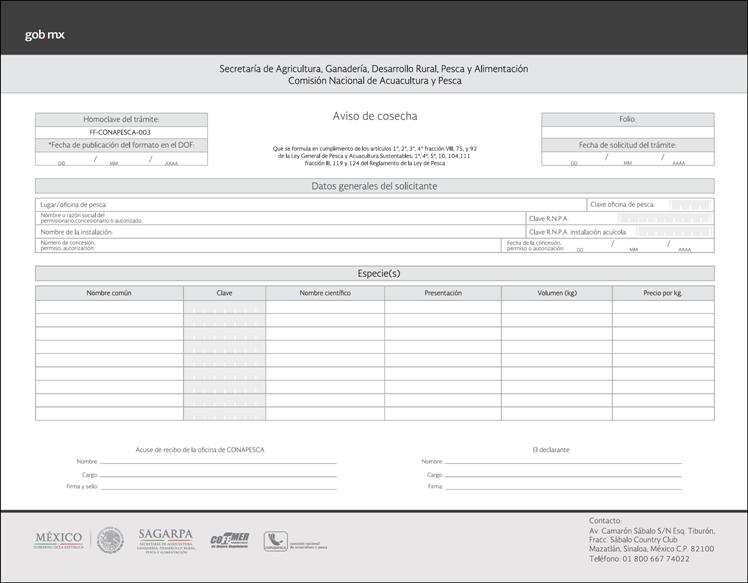Click Cargo line under Acuse de recibo

[x=218, y=475]
